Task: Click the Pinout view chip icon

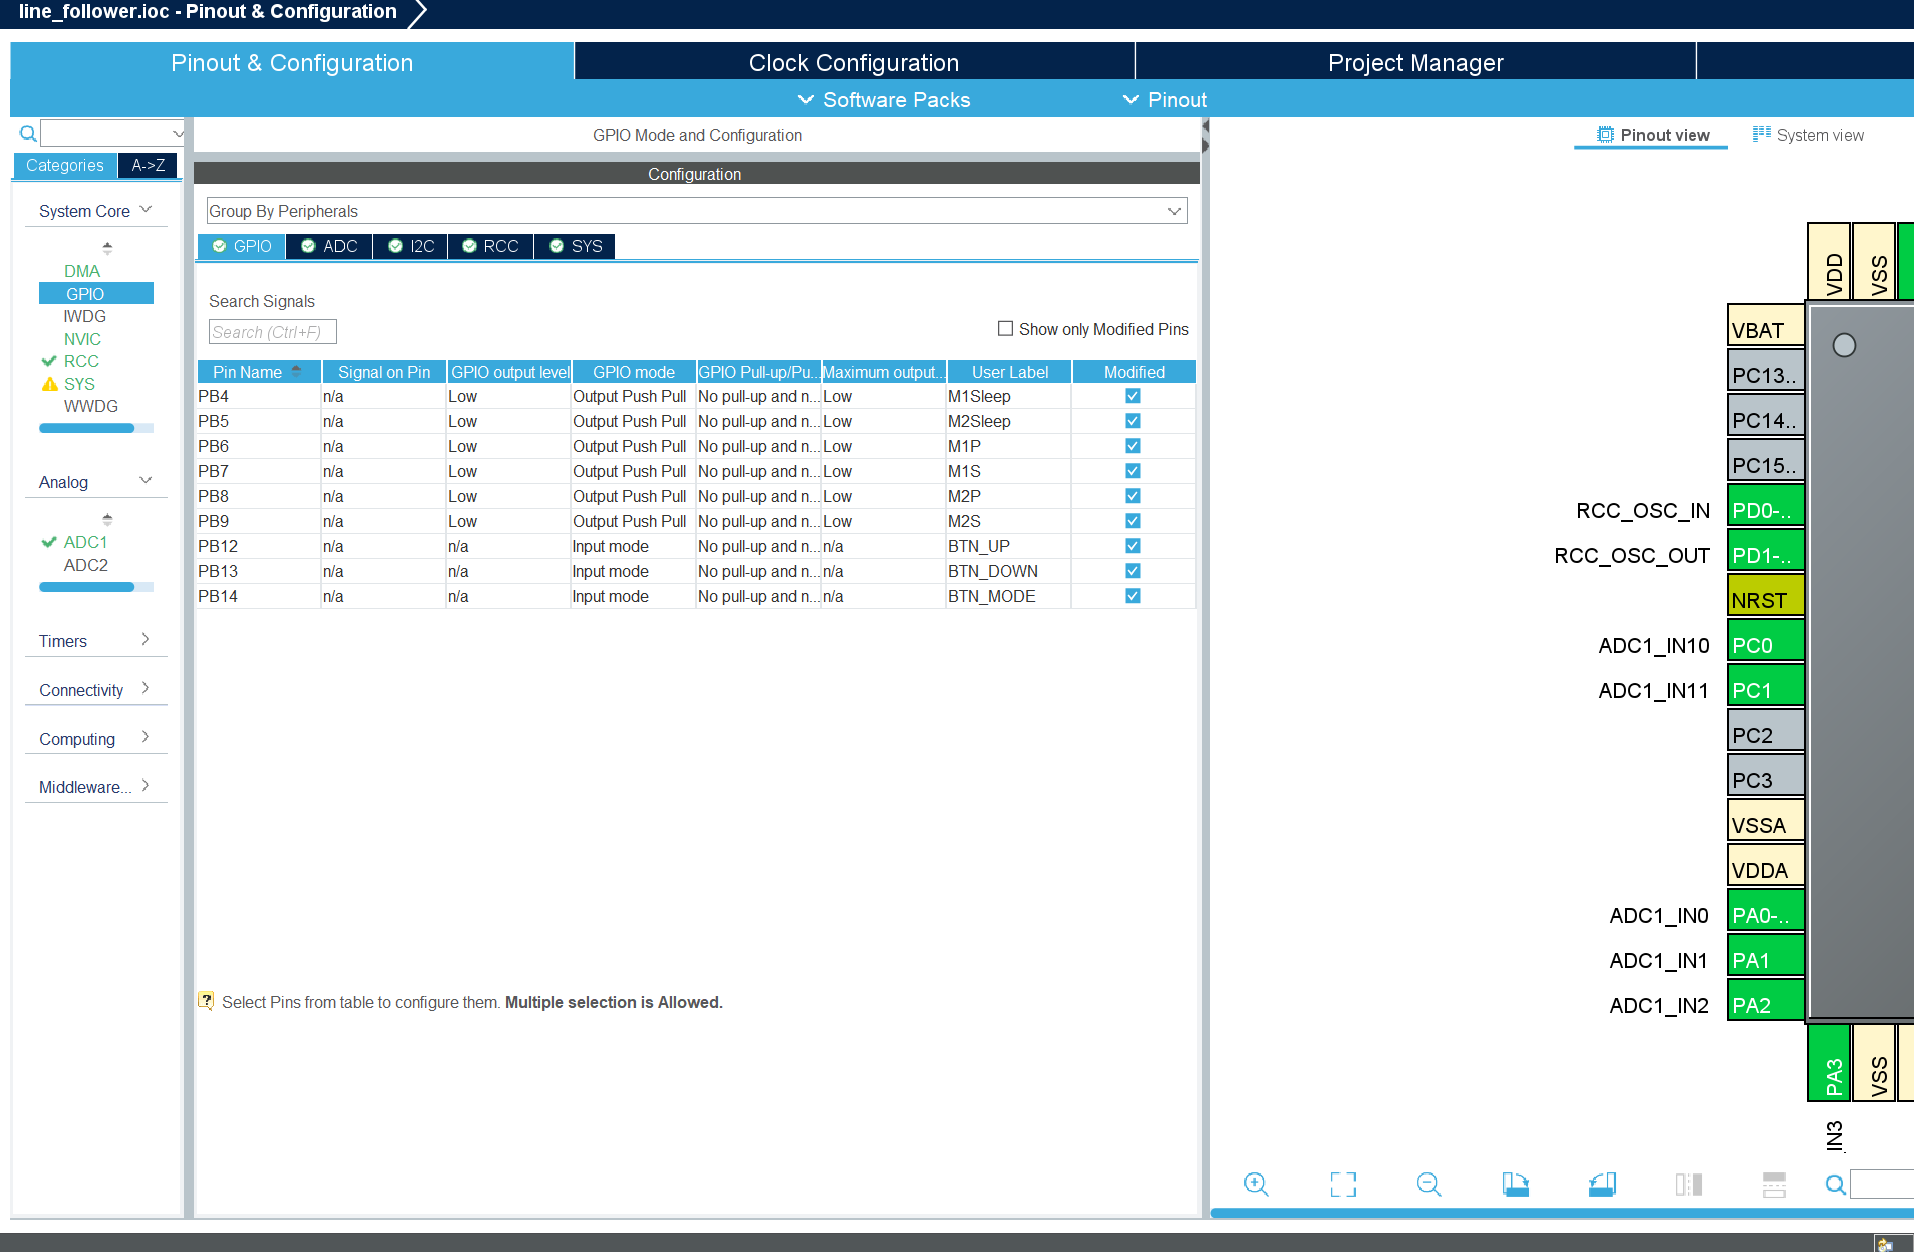Action: [1605, 135]
